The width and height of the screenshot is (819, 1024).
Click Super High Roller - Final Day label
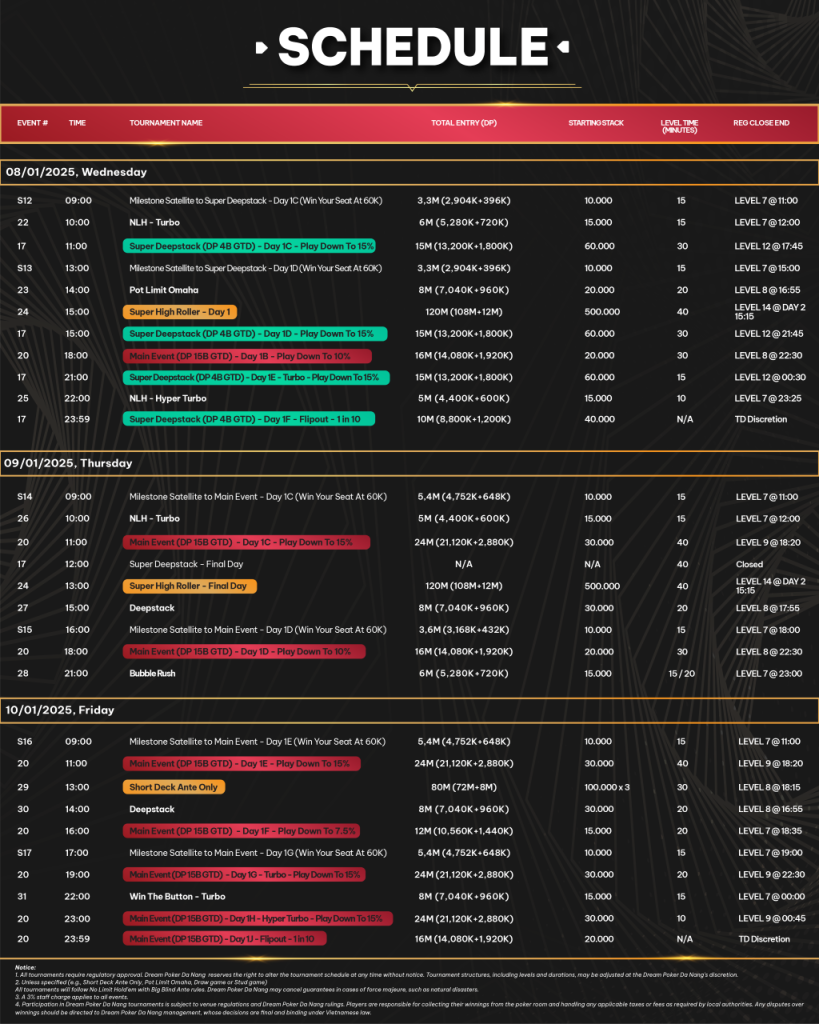click(188, 586)
